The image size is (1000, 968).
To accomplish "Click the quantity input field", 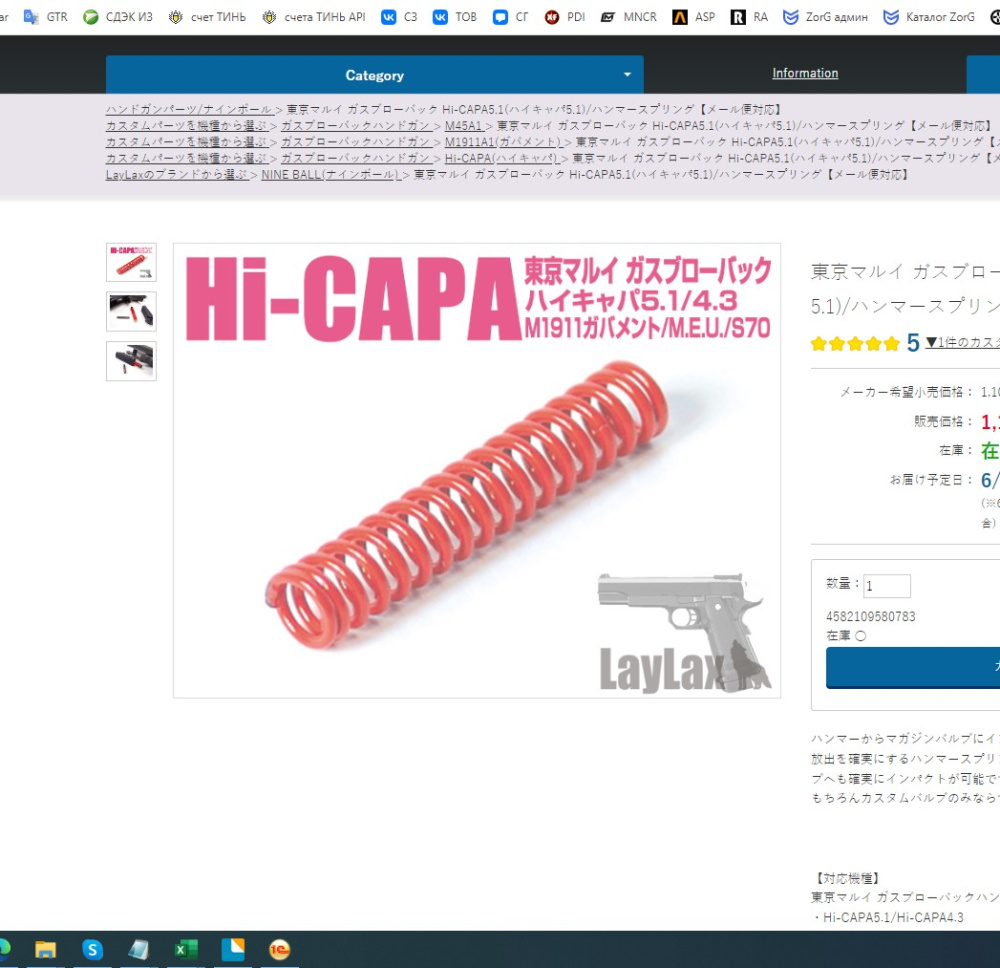I will (887, 586).
